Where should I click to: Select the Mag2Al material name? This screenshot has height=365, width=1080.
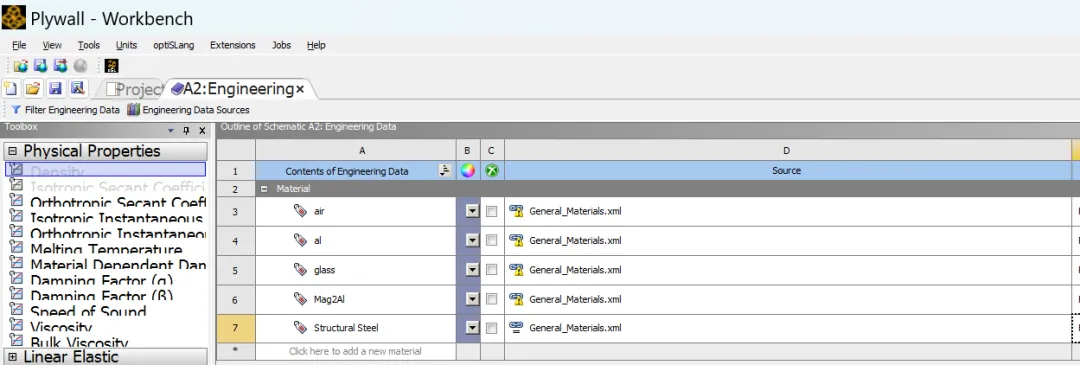point(329,299)
